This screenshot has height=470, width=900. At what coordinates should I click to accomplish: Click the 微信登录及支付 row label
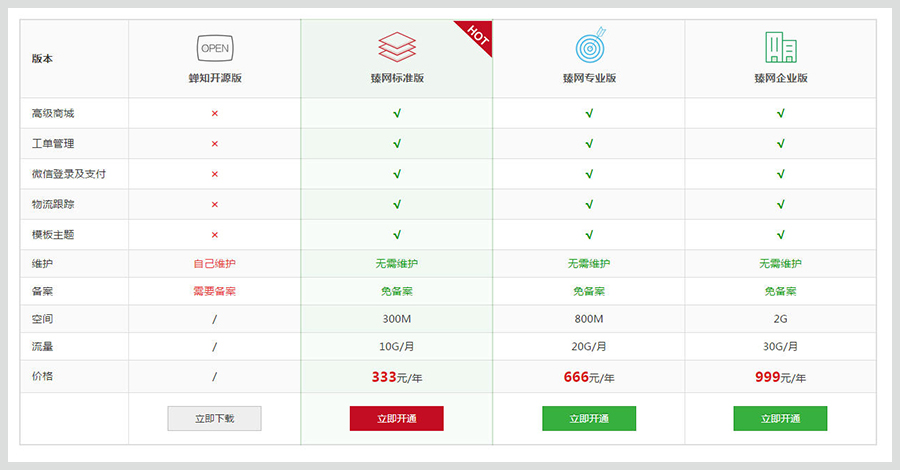point(69,174)
